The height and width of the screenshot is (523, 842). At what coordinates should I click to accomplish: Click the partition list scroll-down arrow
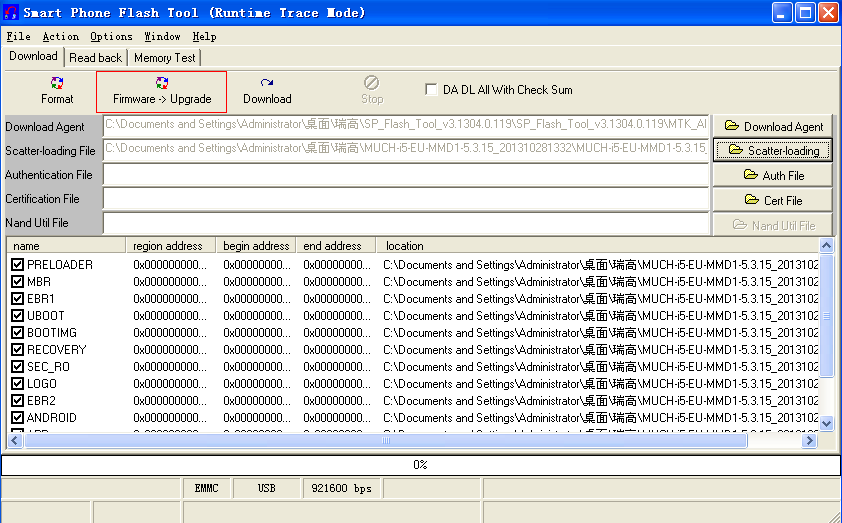[x=826, y=424]
